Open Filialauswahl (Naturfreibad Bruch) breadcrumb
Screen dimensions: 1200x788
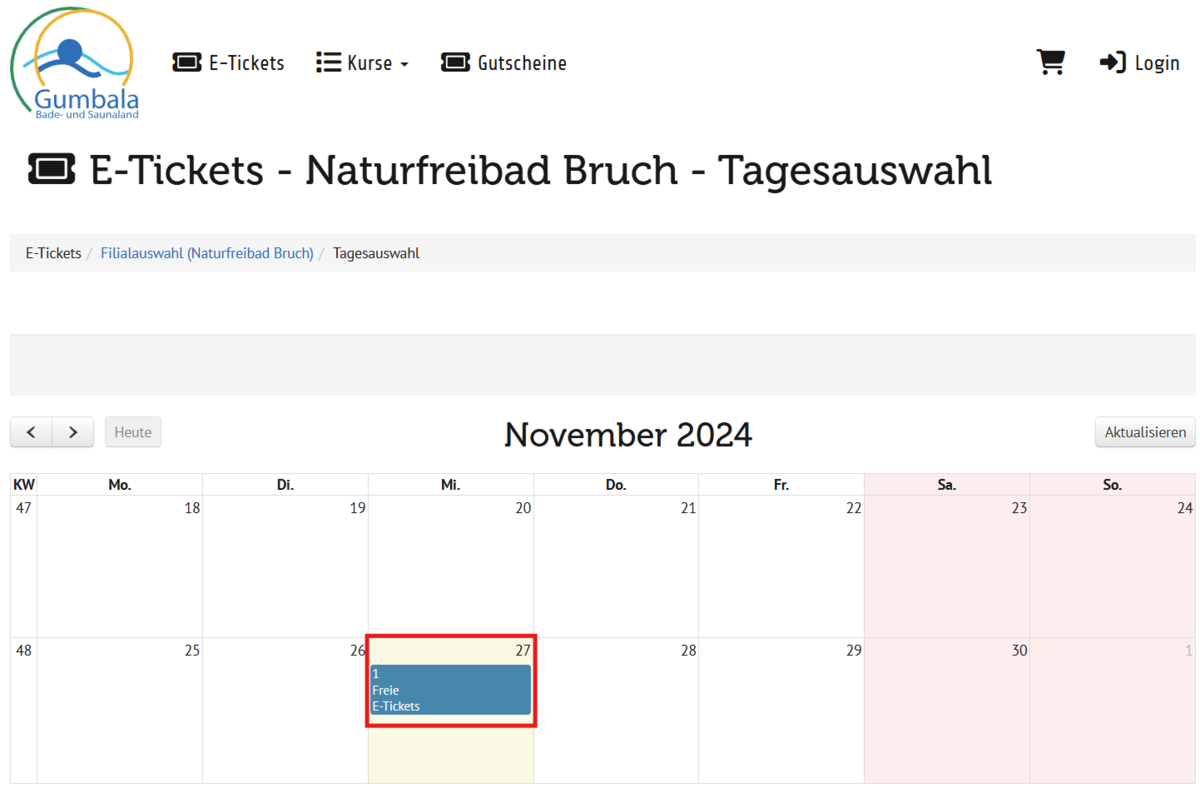tap(207, 253)
